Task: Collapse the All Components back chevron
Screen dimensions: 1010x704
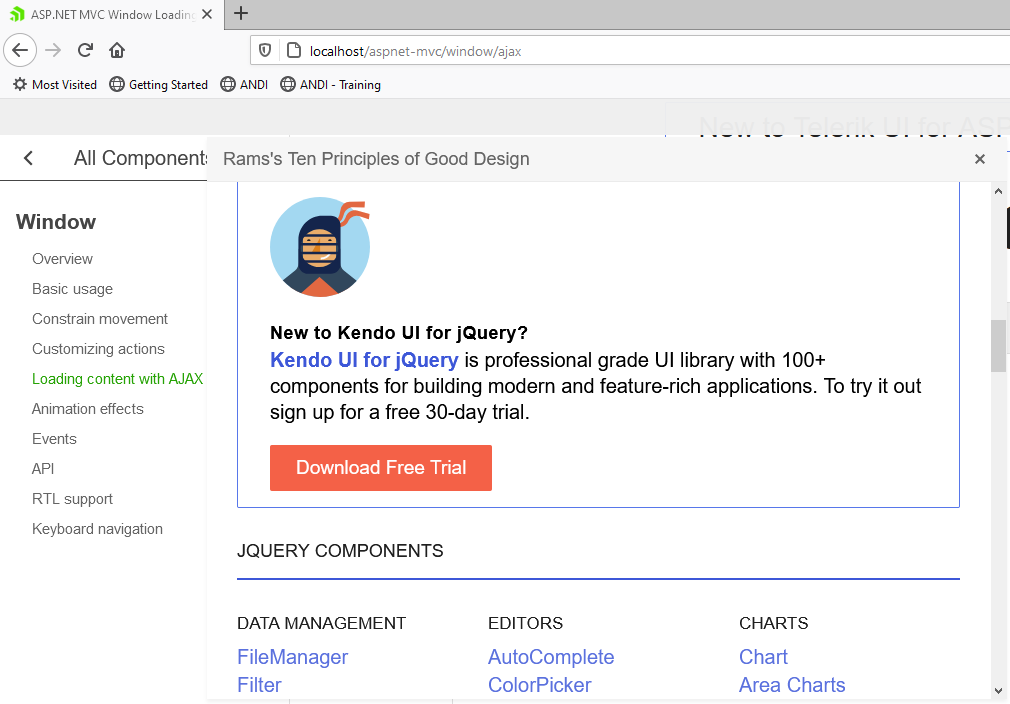Action: (28, 158)
